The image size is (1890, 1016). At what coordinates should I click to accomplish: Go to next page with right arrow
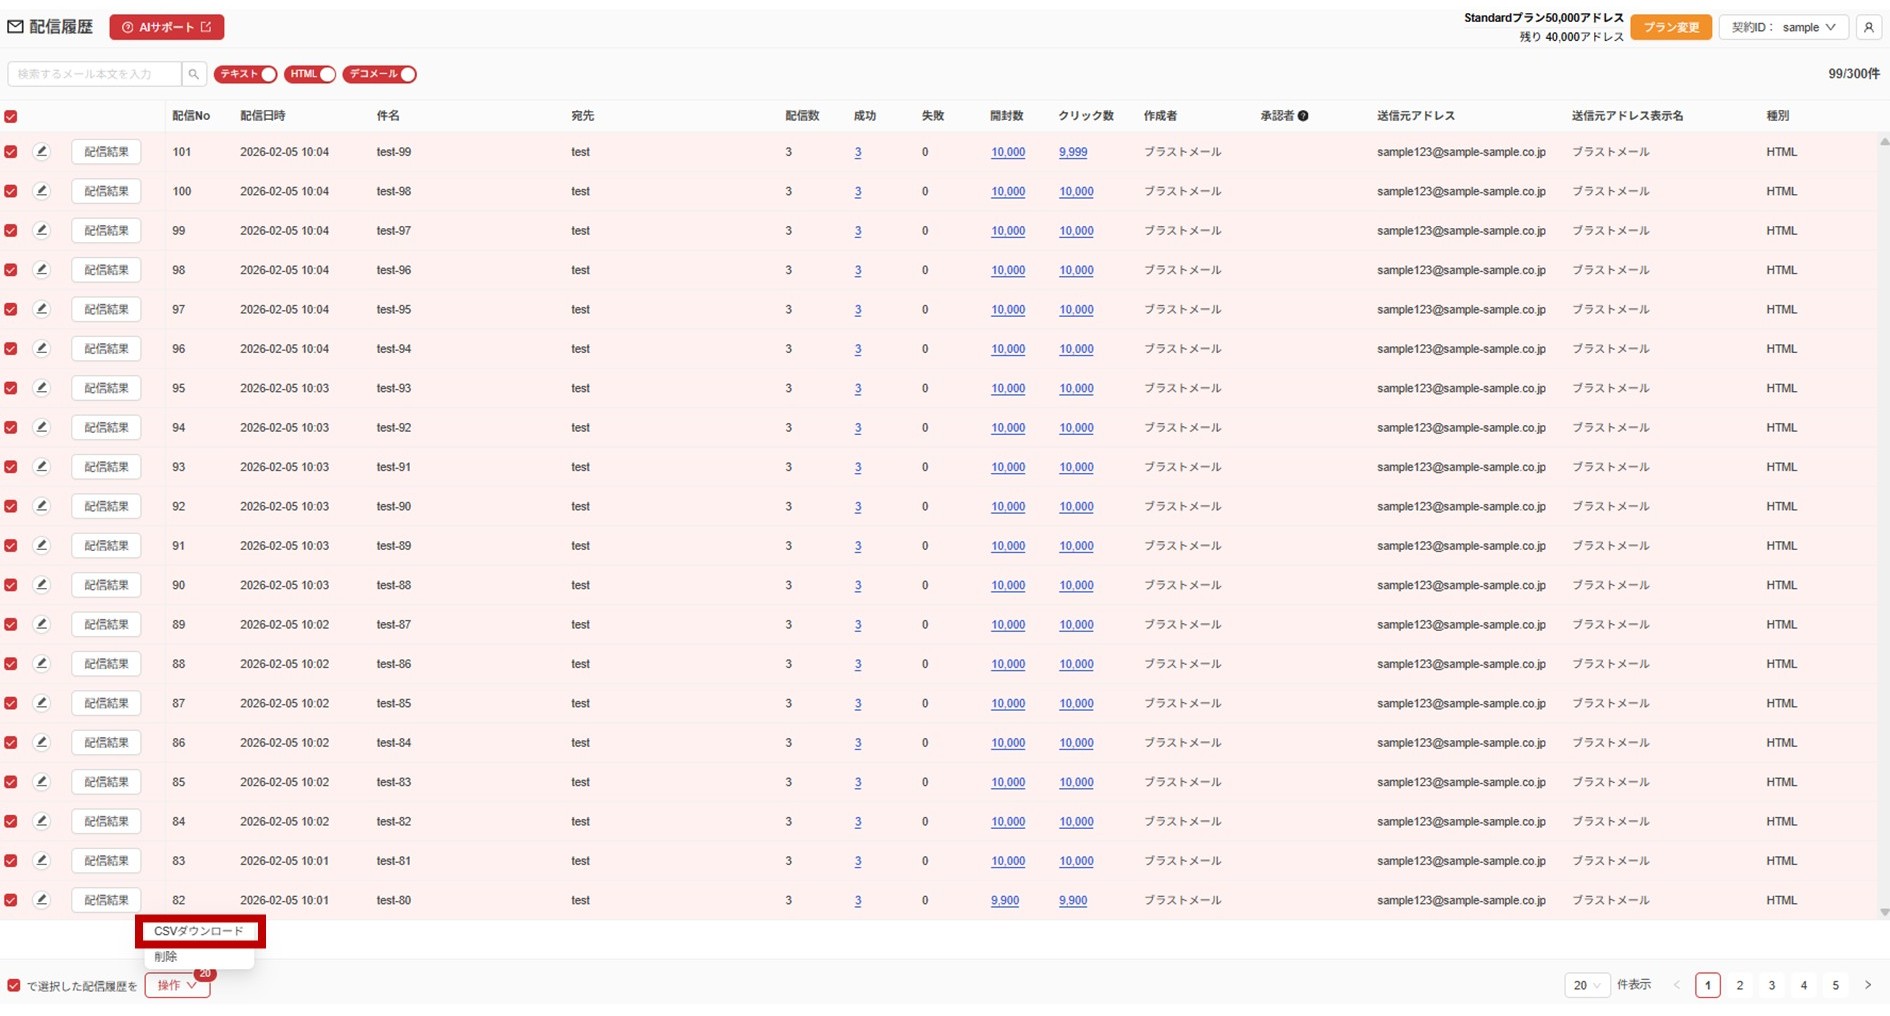(1867, 985)
